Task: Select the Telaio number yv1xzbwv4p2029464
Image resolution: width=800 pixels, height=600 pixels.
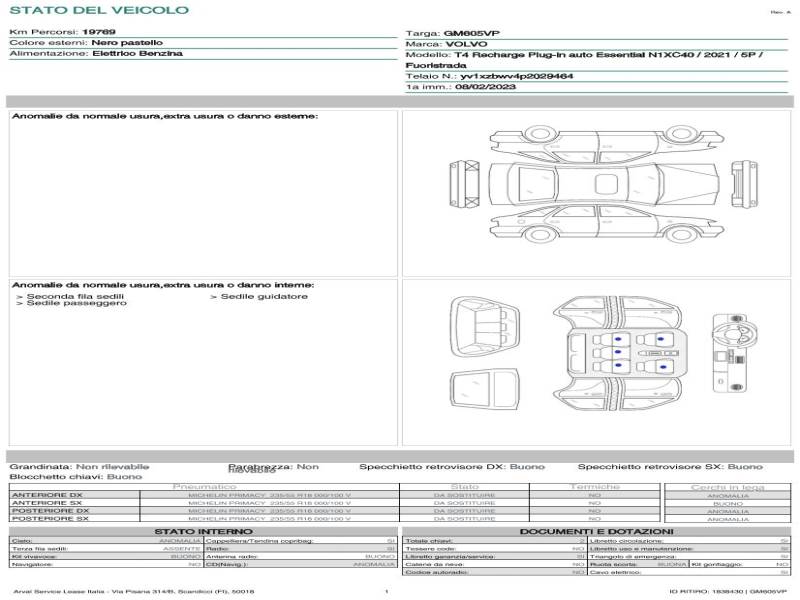Action: coord(516,76)
